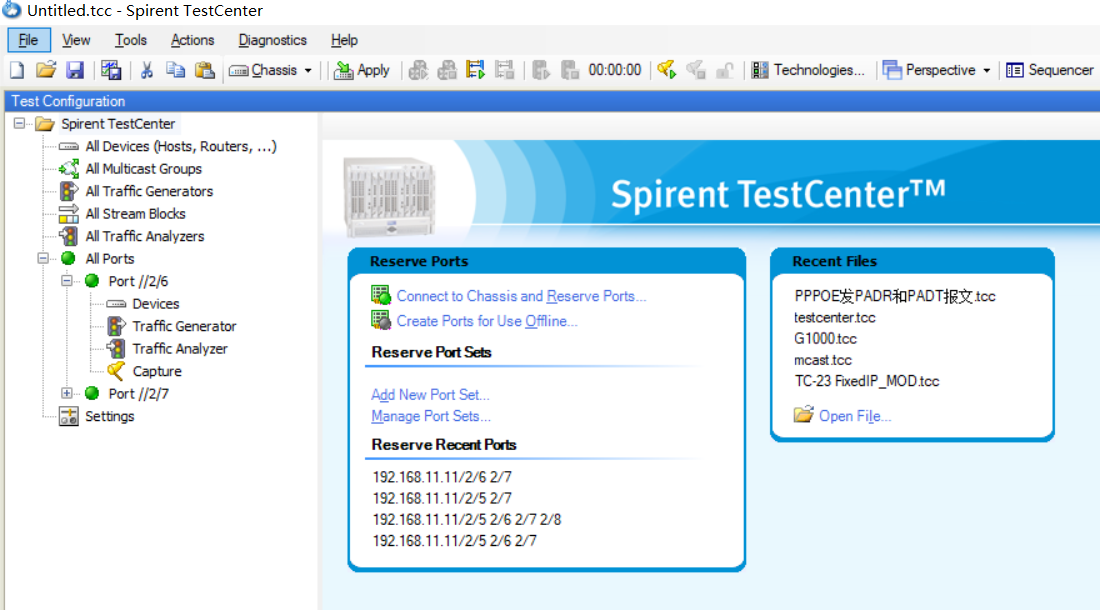Select All Multicast Groups in tree
The width and height of the screenshot is (1100, 610).
click(144, 168)
